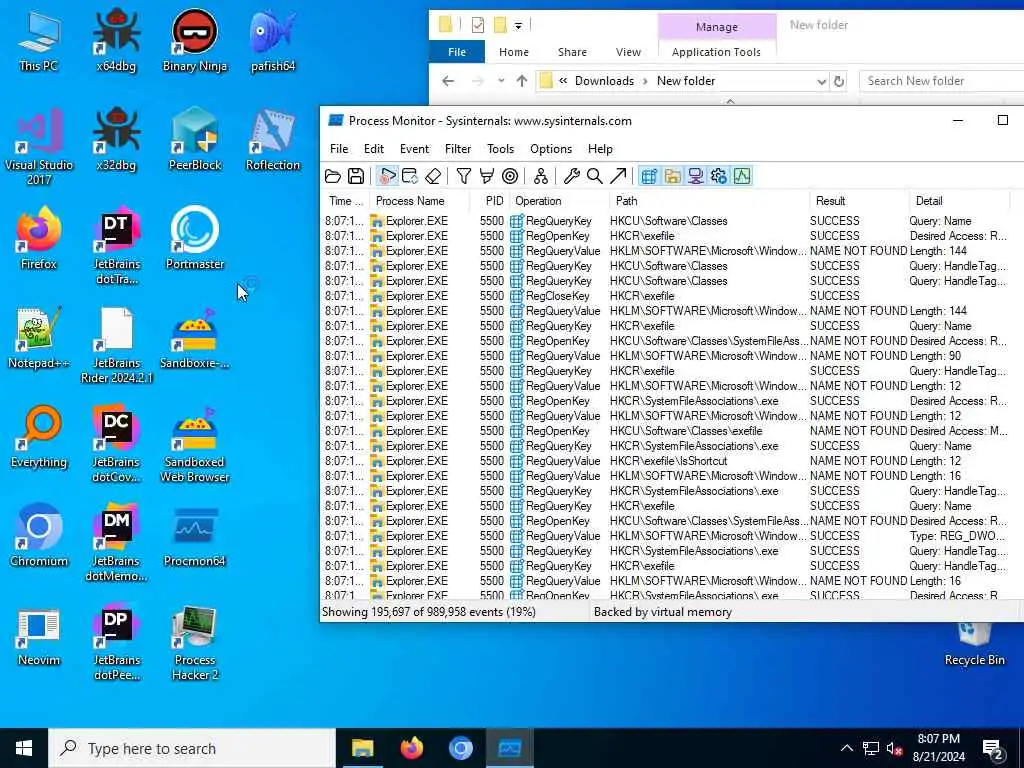
Task: Select the pafish64 desktop icon
Action: pyautogui.click(x=273, y=40)
